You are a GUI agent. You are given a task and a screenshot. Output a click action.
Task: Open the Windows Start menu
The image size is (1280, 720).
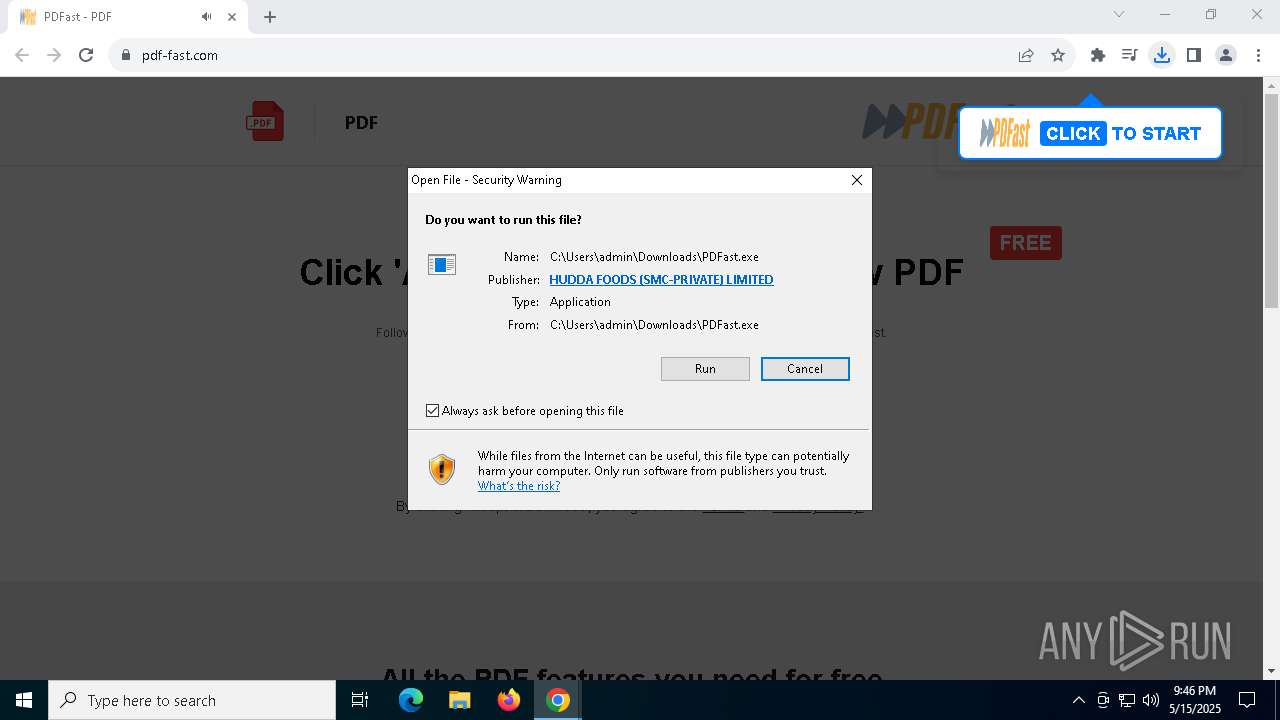coord(24,700)
